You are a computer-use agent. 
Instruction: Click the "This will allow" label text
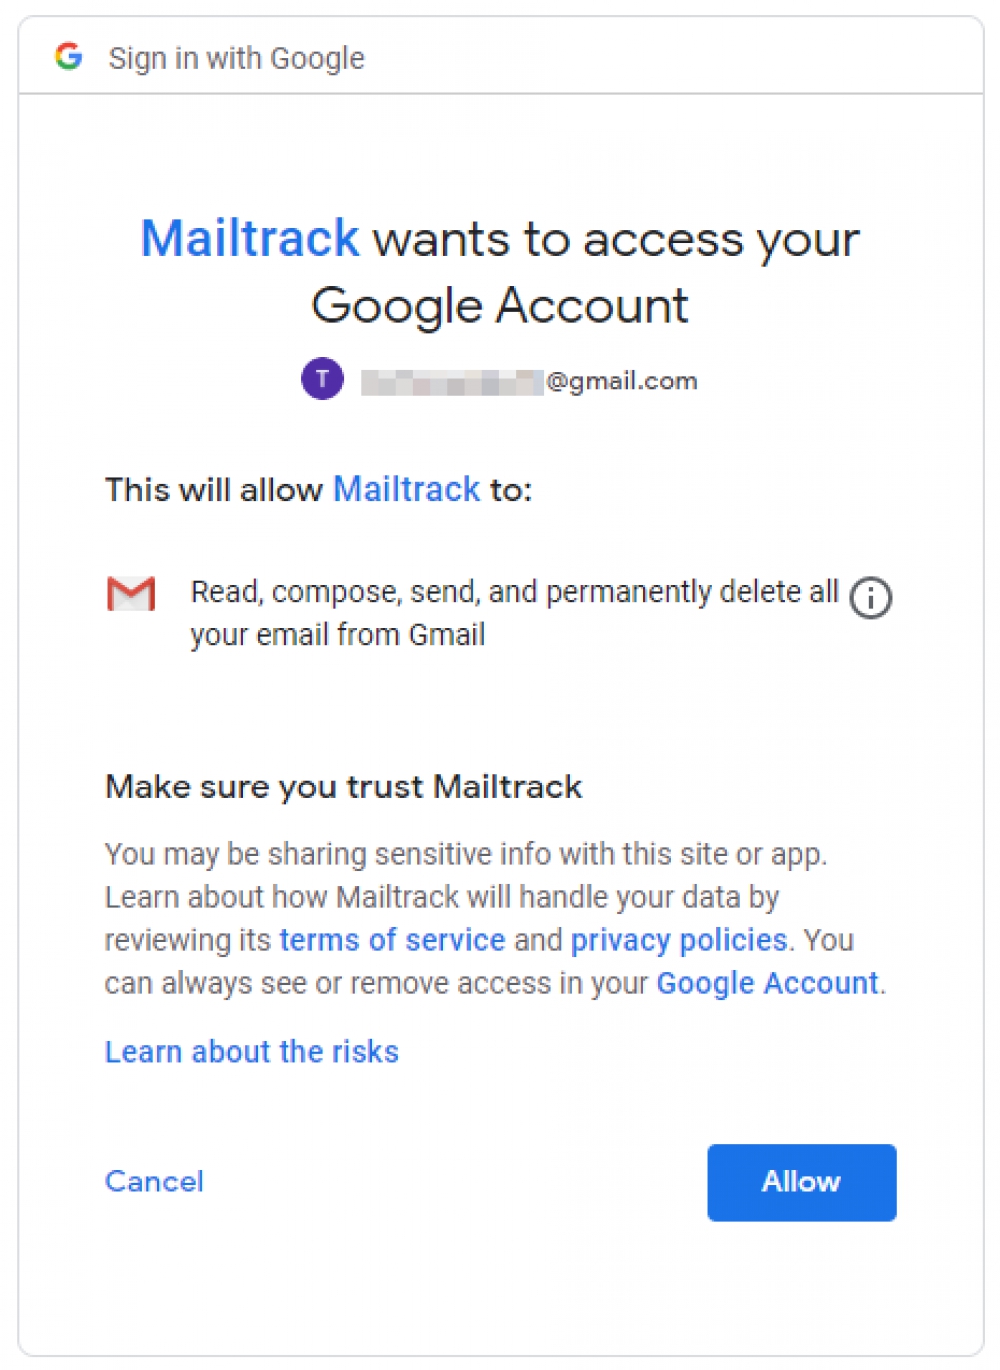tap(214, 490)
